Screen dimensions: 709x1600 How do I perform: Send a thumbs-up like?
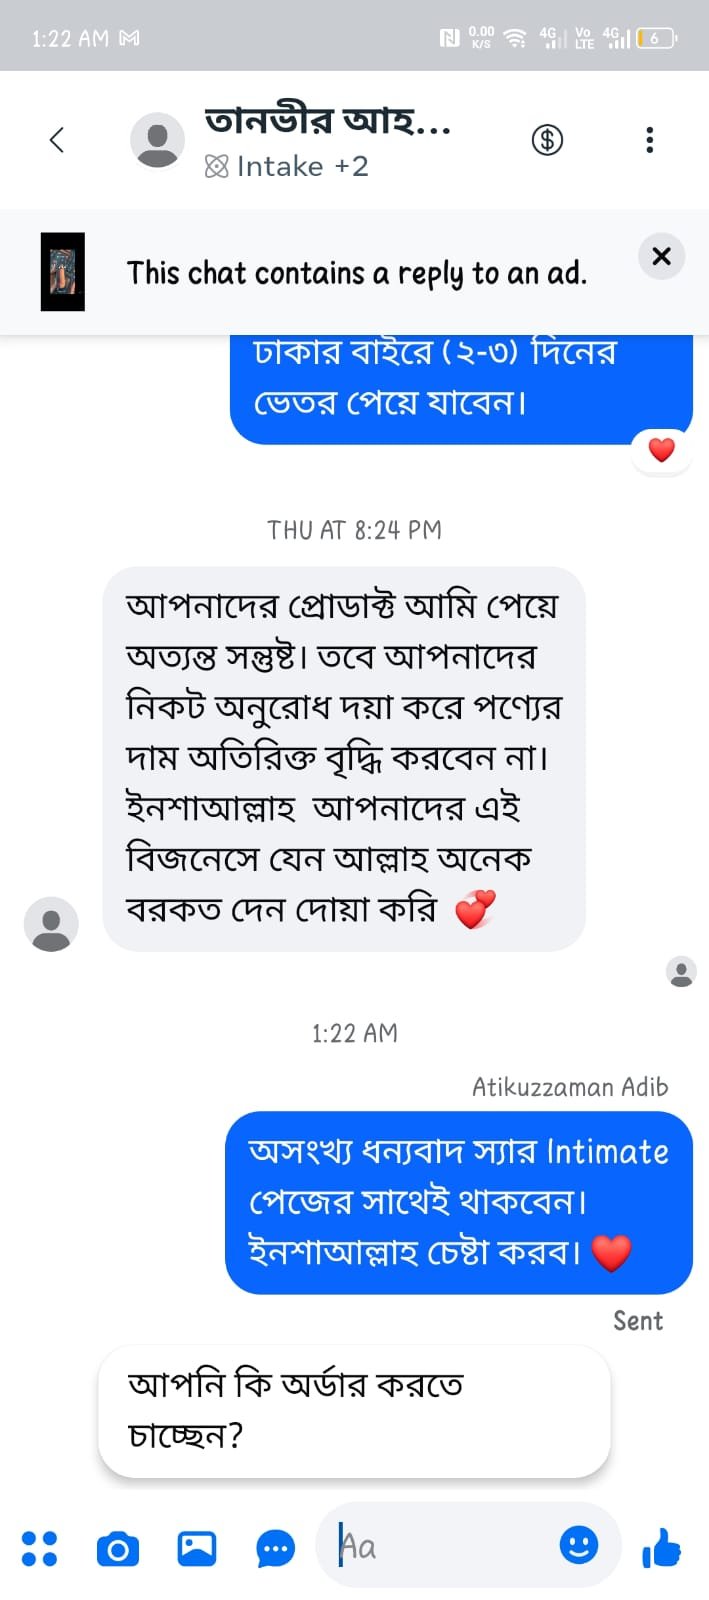[x=661, y=1549]
